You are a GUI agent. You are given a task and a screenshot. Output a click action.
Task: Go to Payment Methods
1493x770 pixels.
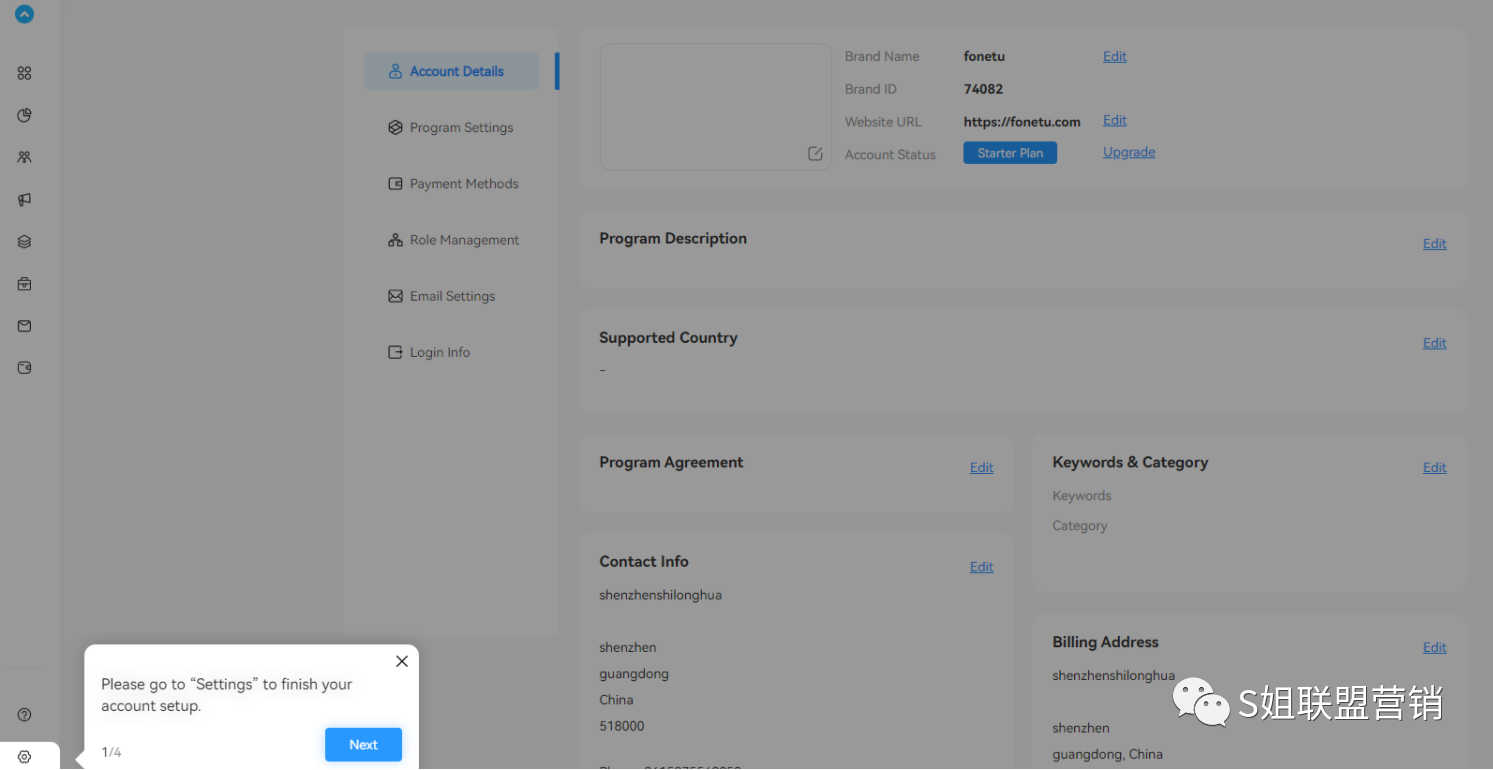click(451, 184)
